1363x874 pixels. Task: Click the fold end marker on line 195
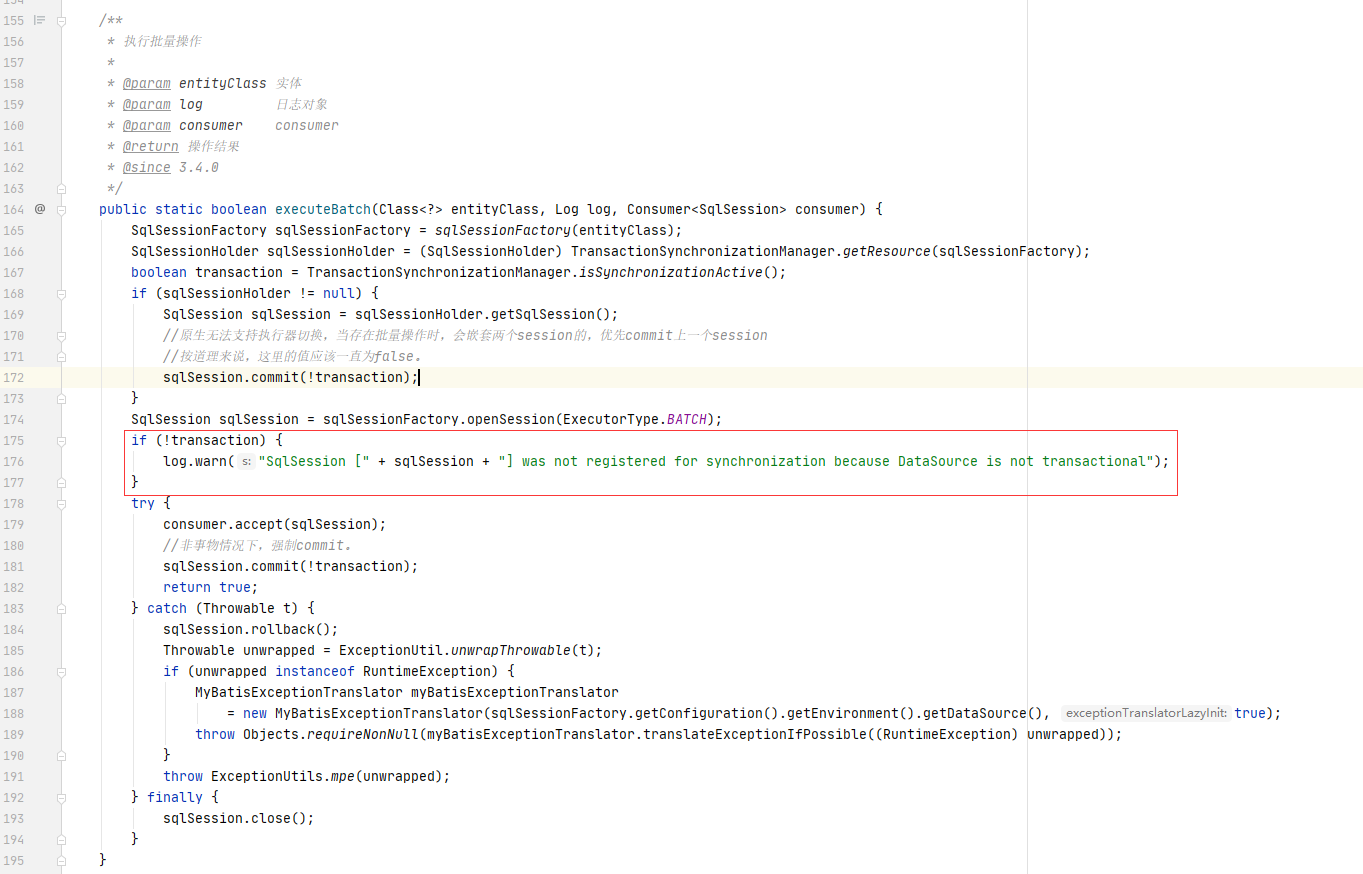point(62,860)
